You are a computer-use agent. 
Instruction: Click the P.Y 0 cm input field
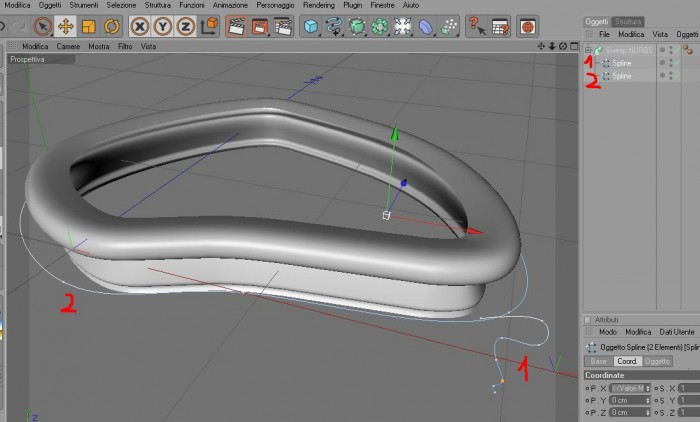click(630, 401)
